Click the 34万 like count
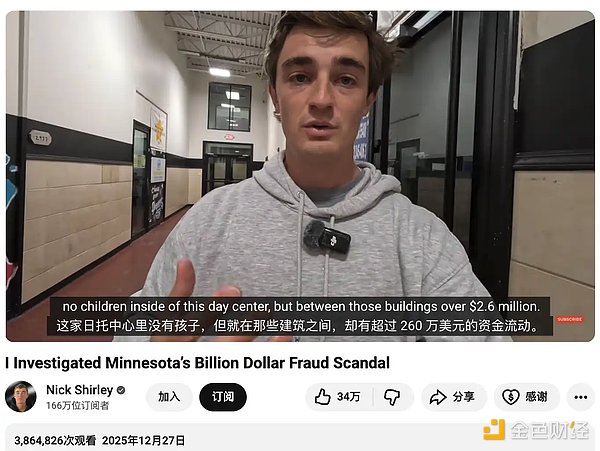 tap(348, 397)
